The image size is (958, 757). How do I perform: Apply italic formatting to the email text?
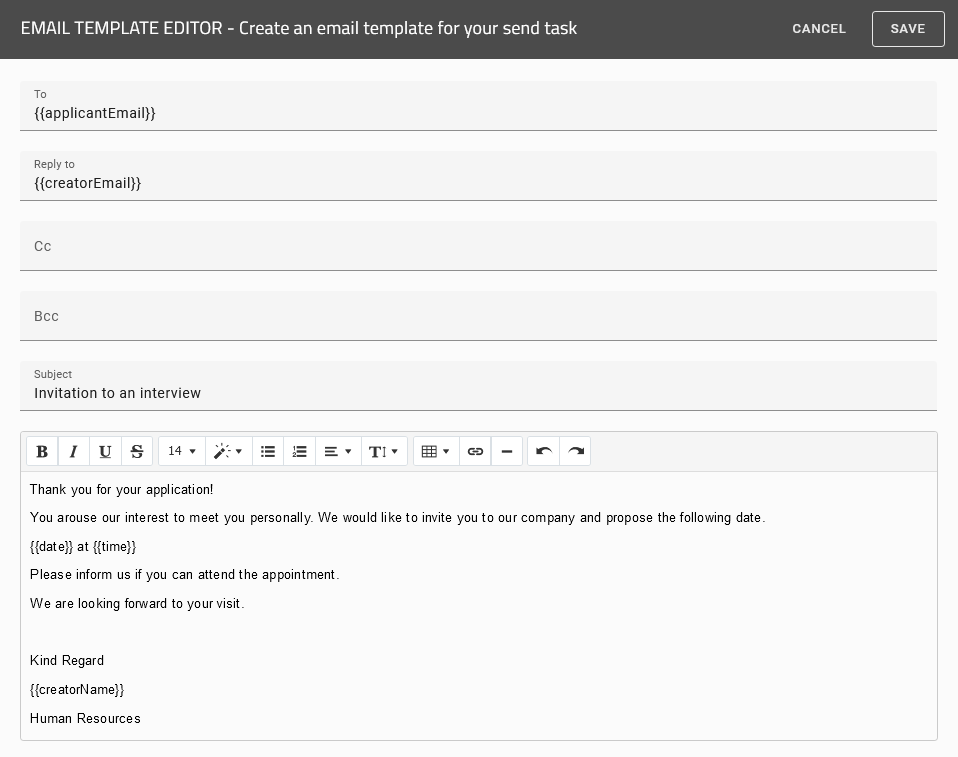[73, 451]
